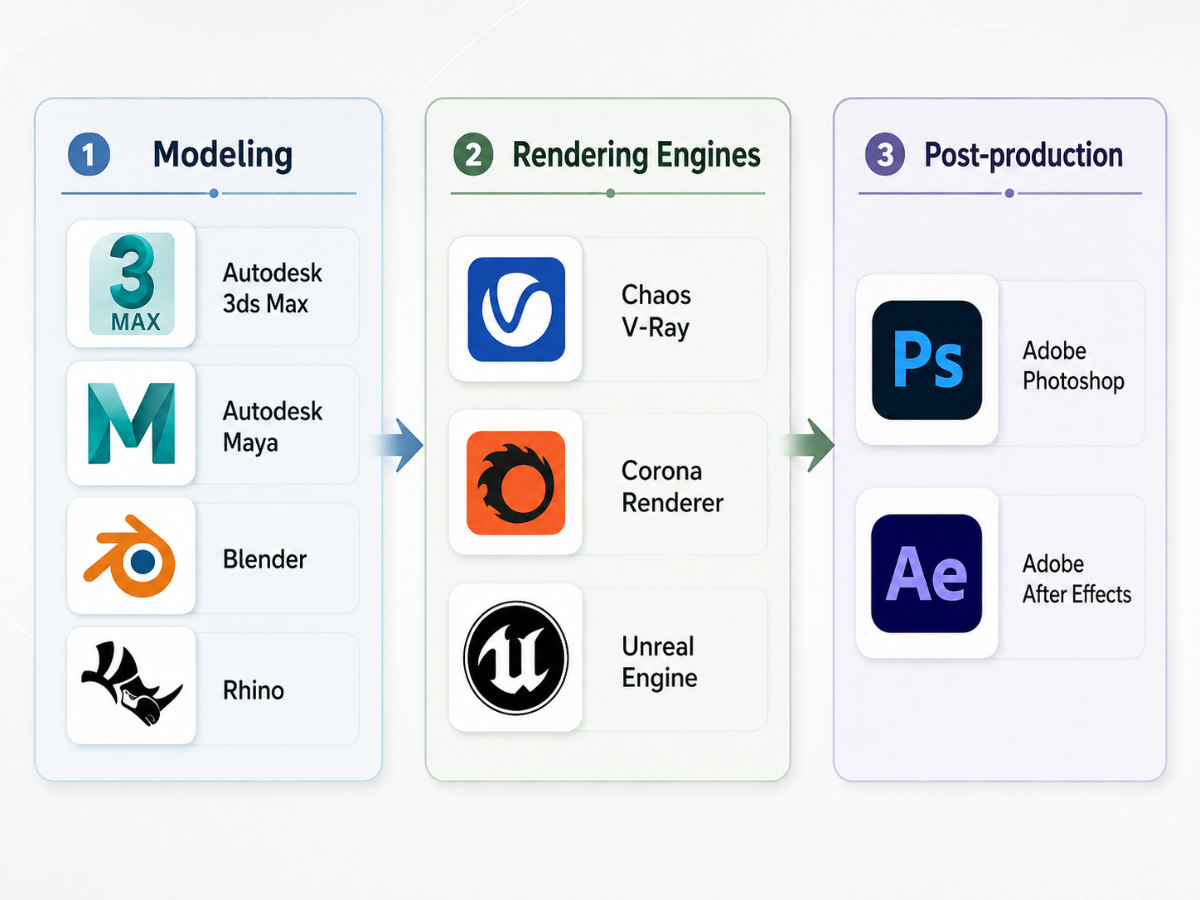Click the "Rhino" text label
This screenshot has height=900, width=1200.
253,689
